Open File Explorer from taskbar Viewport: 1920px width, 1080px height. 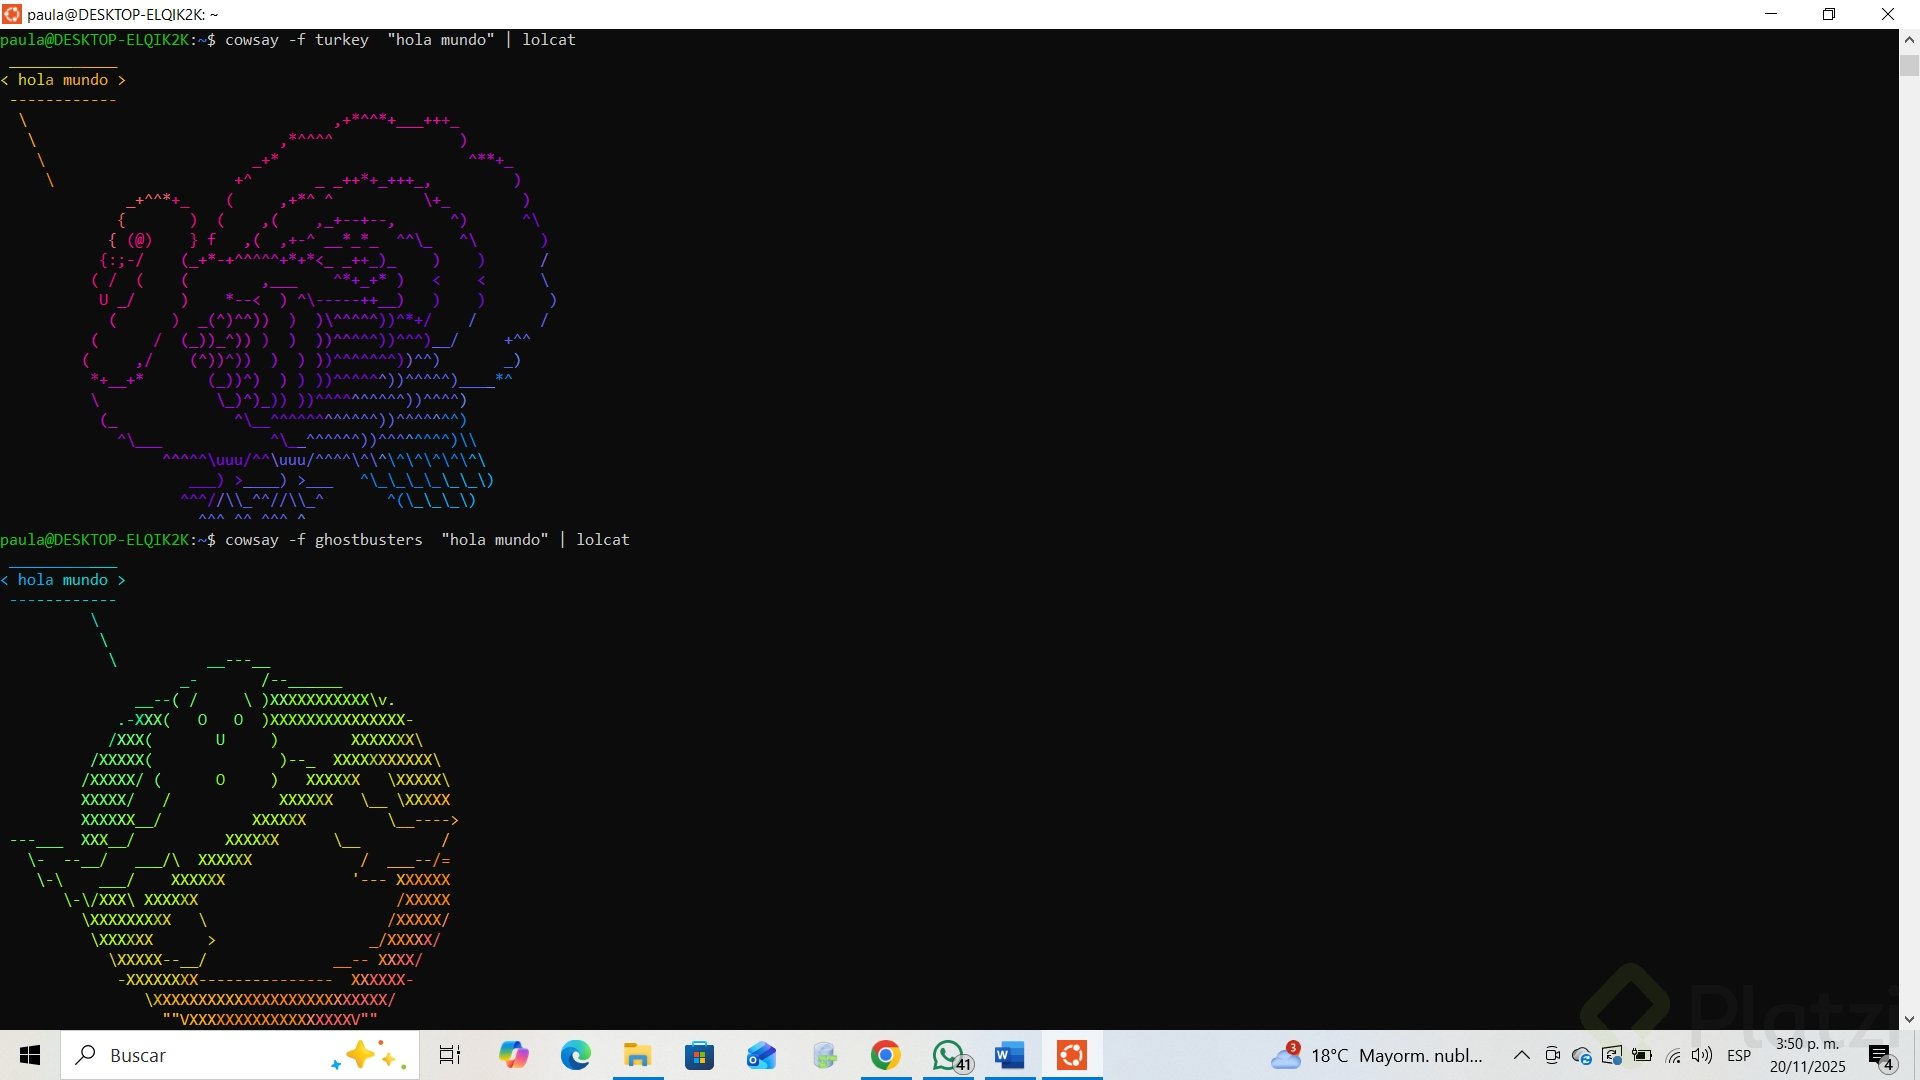[x=637, y=1055]
